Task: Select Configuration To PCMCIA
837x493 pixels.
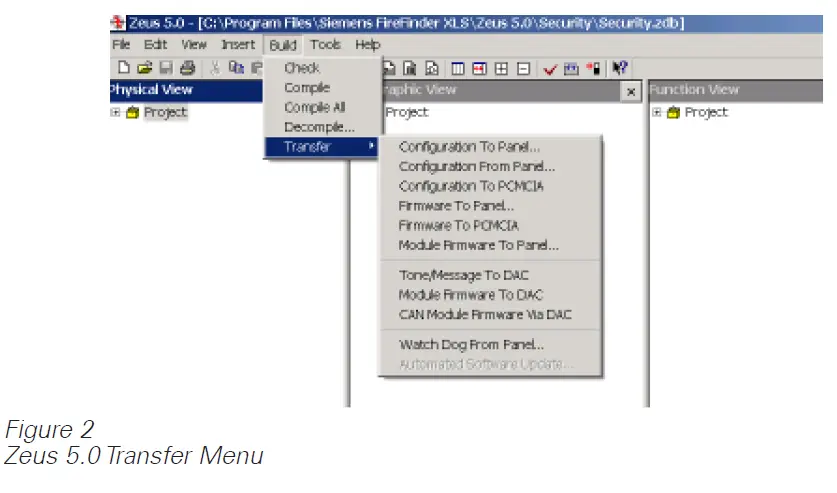Action: tap(491, 186)
